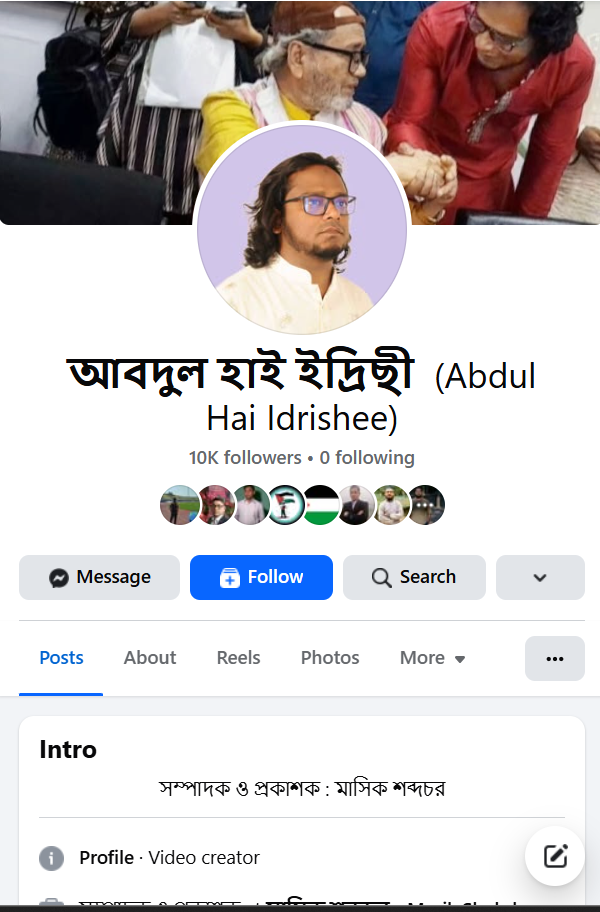Screen dimensions: 600x912
Task: Send a message via Message button
Action: 99,578
